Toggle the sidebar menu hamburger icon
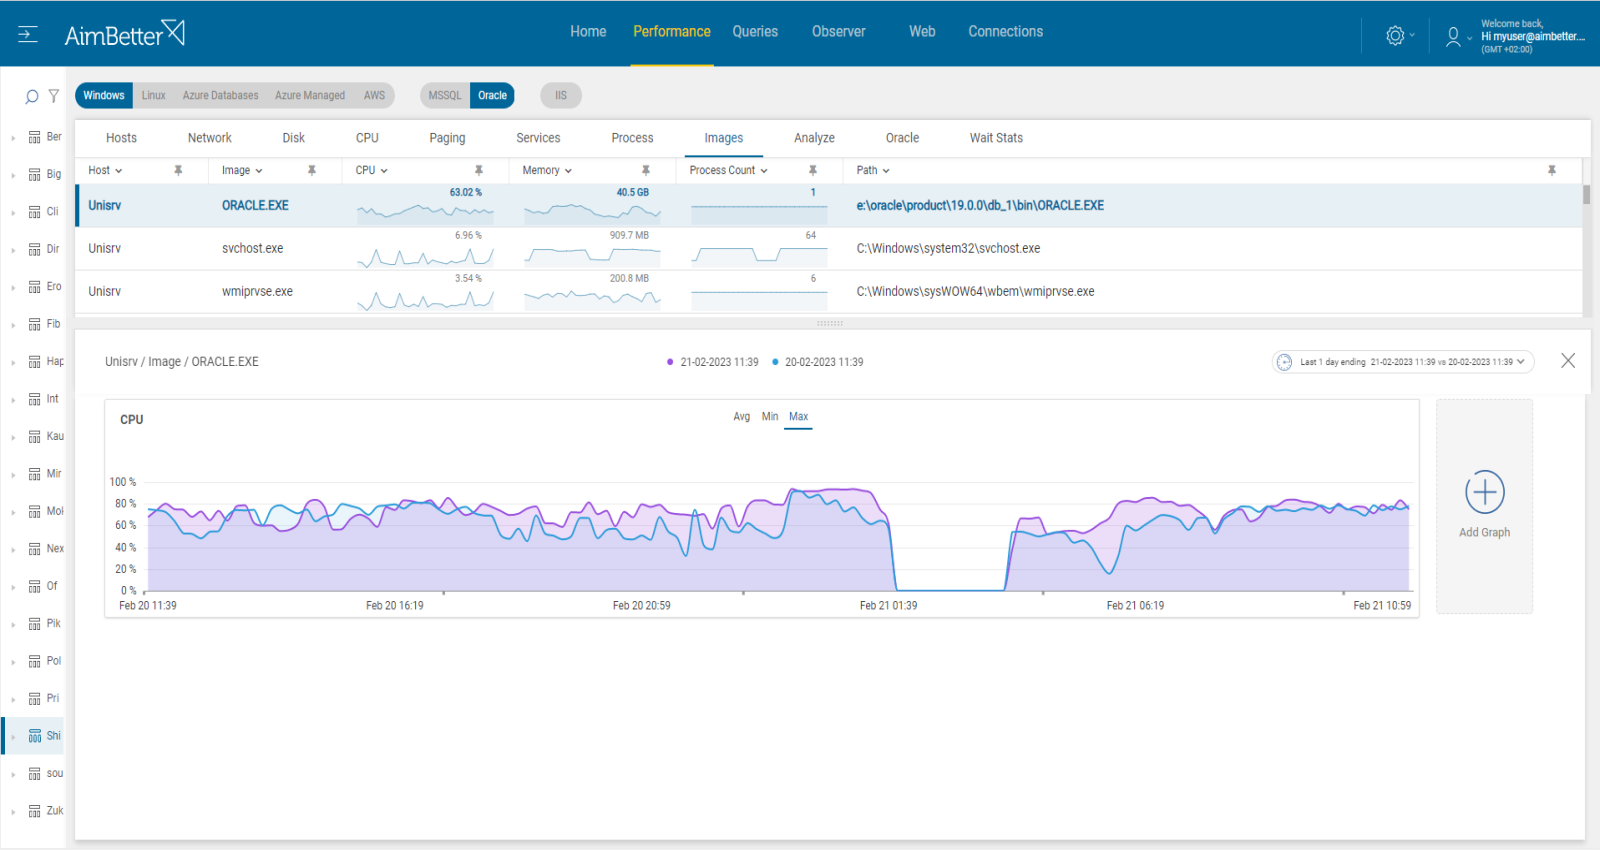1600x850 pixels. tap(28, 35)
